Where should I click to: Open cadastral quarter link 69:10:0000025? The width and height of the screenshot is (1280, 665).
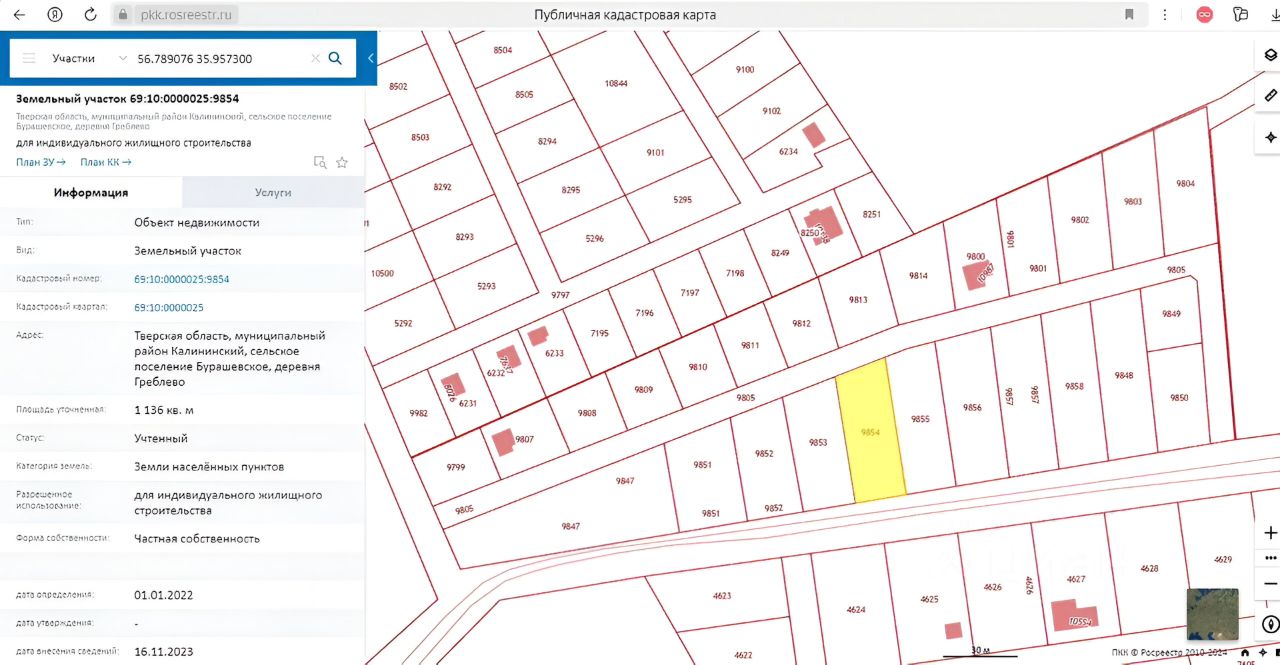point(169,307)
